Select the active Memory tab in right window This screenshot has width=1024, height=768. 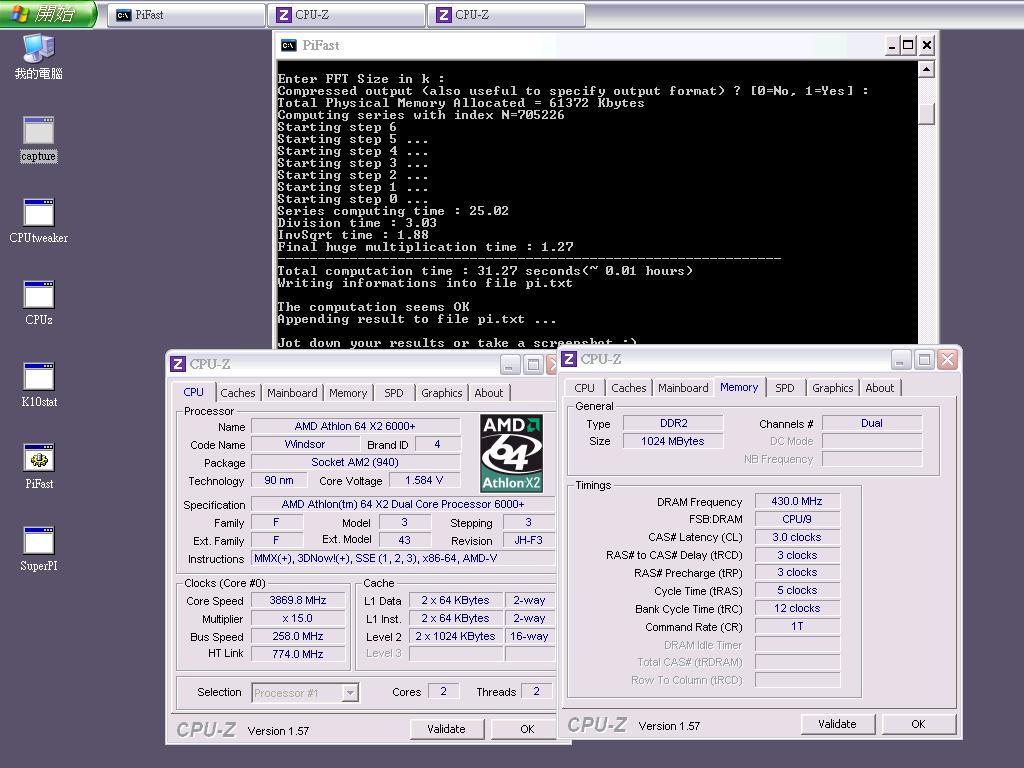click(x=739, y=387)
